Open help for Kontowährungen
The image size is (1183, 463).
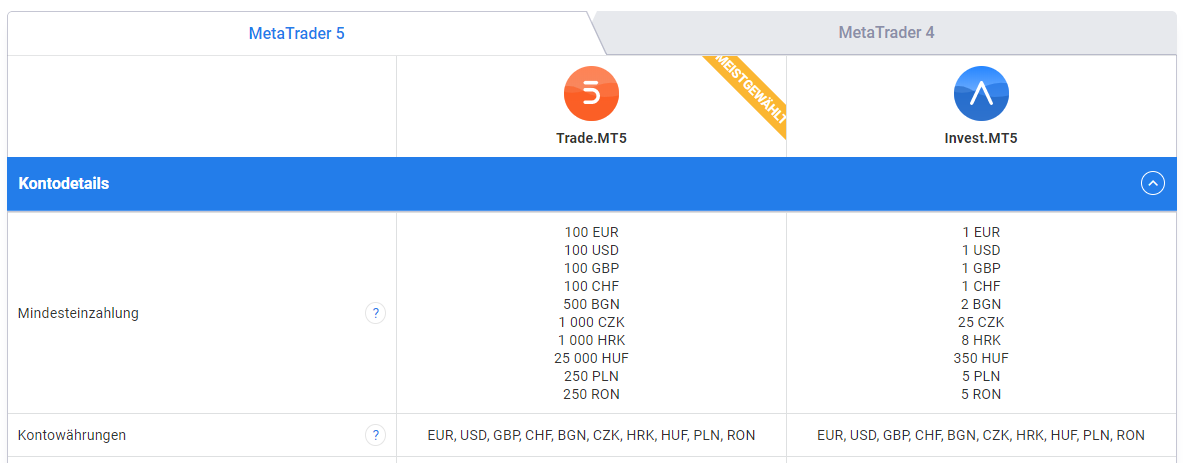pyautogui.click(x=375, y=435)
